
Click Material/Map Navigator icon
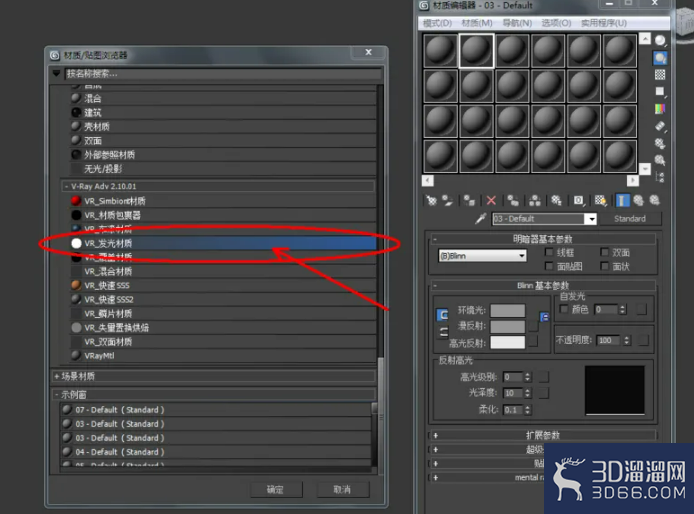pyautogui.click(x=660, y=177)
